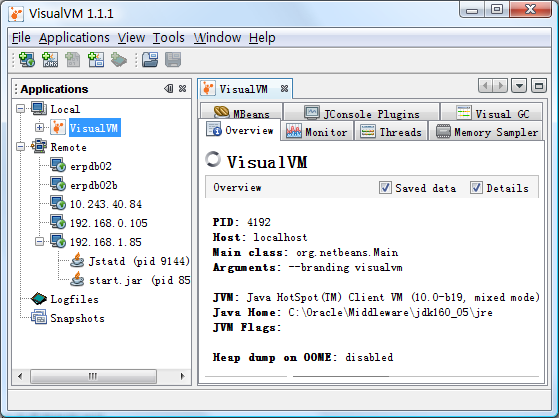
Task: Click the Add Application Snapshot toolbar icon
Action: [x=96, y=60]
